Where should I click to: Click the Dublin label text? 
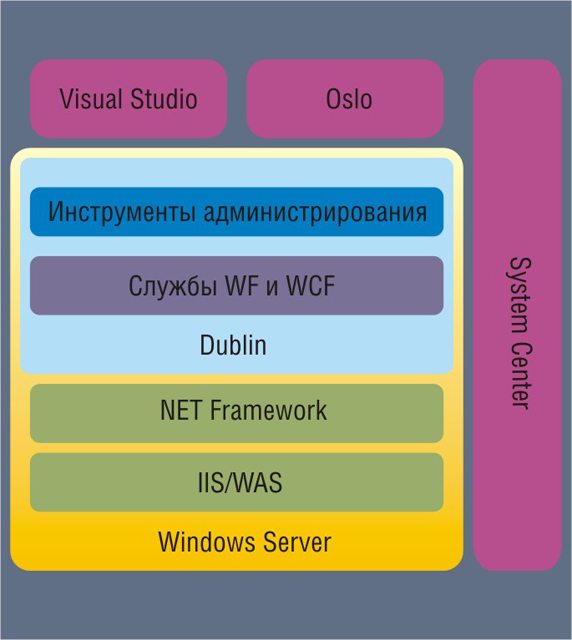(233, 345)
